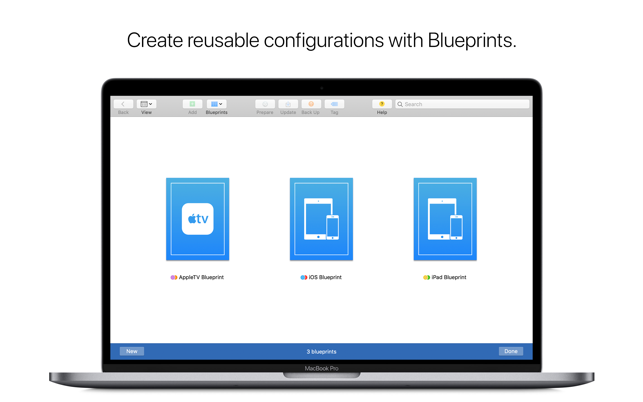Click the iOS Blueprint label
The image size is (643, 402).
325,277
